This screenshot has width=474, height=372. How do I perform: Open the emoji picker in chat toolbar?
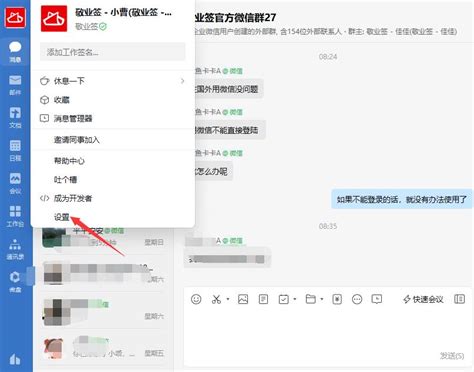tap(196, 299)
